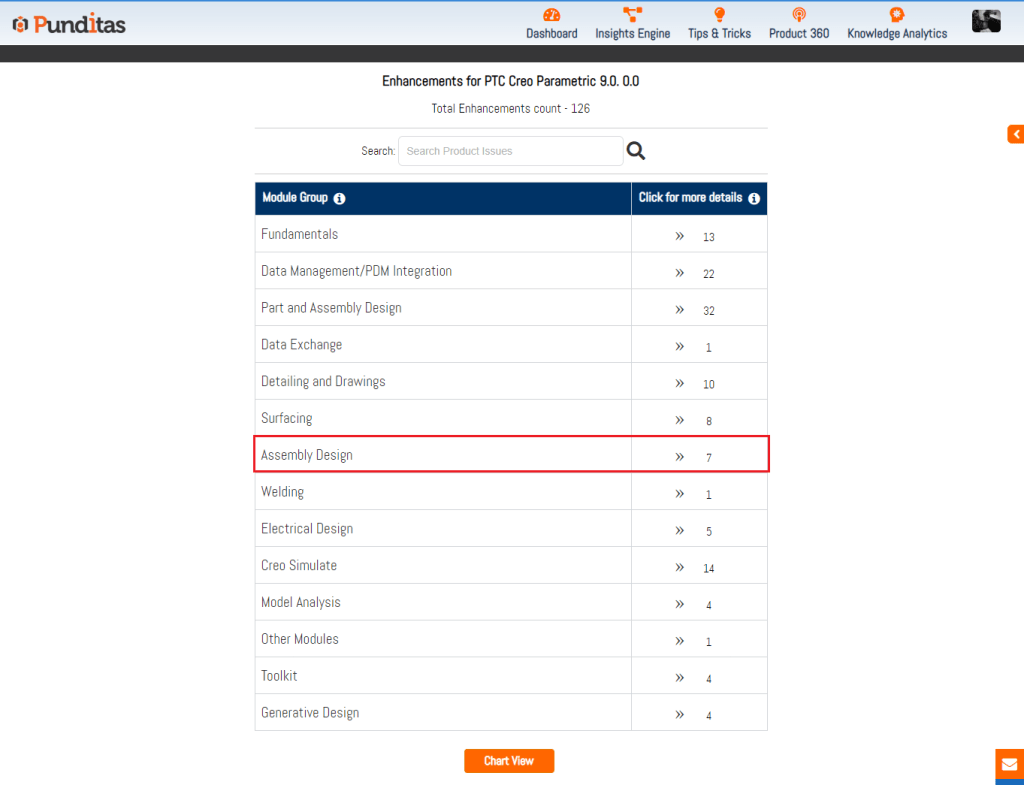Viewport: 1024px width, 785px height.
Task: Click Knowledge Analytics icon
Action: 897,15
